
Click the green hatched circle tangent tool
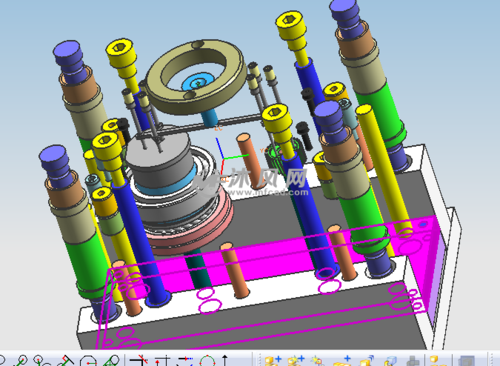point(112,361)
